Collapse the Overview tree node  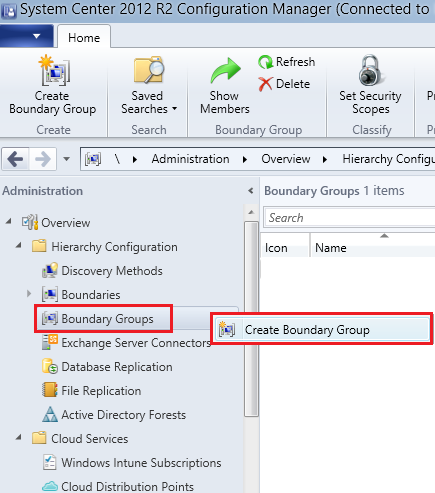[9, 221]
